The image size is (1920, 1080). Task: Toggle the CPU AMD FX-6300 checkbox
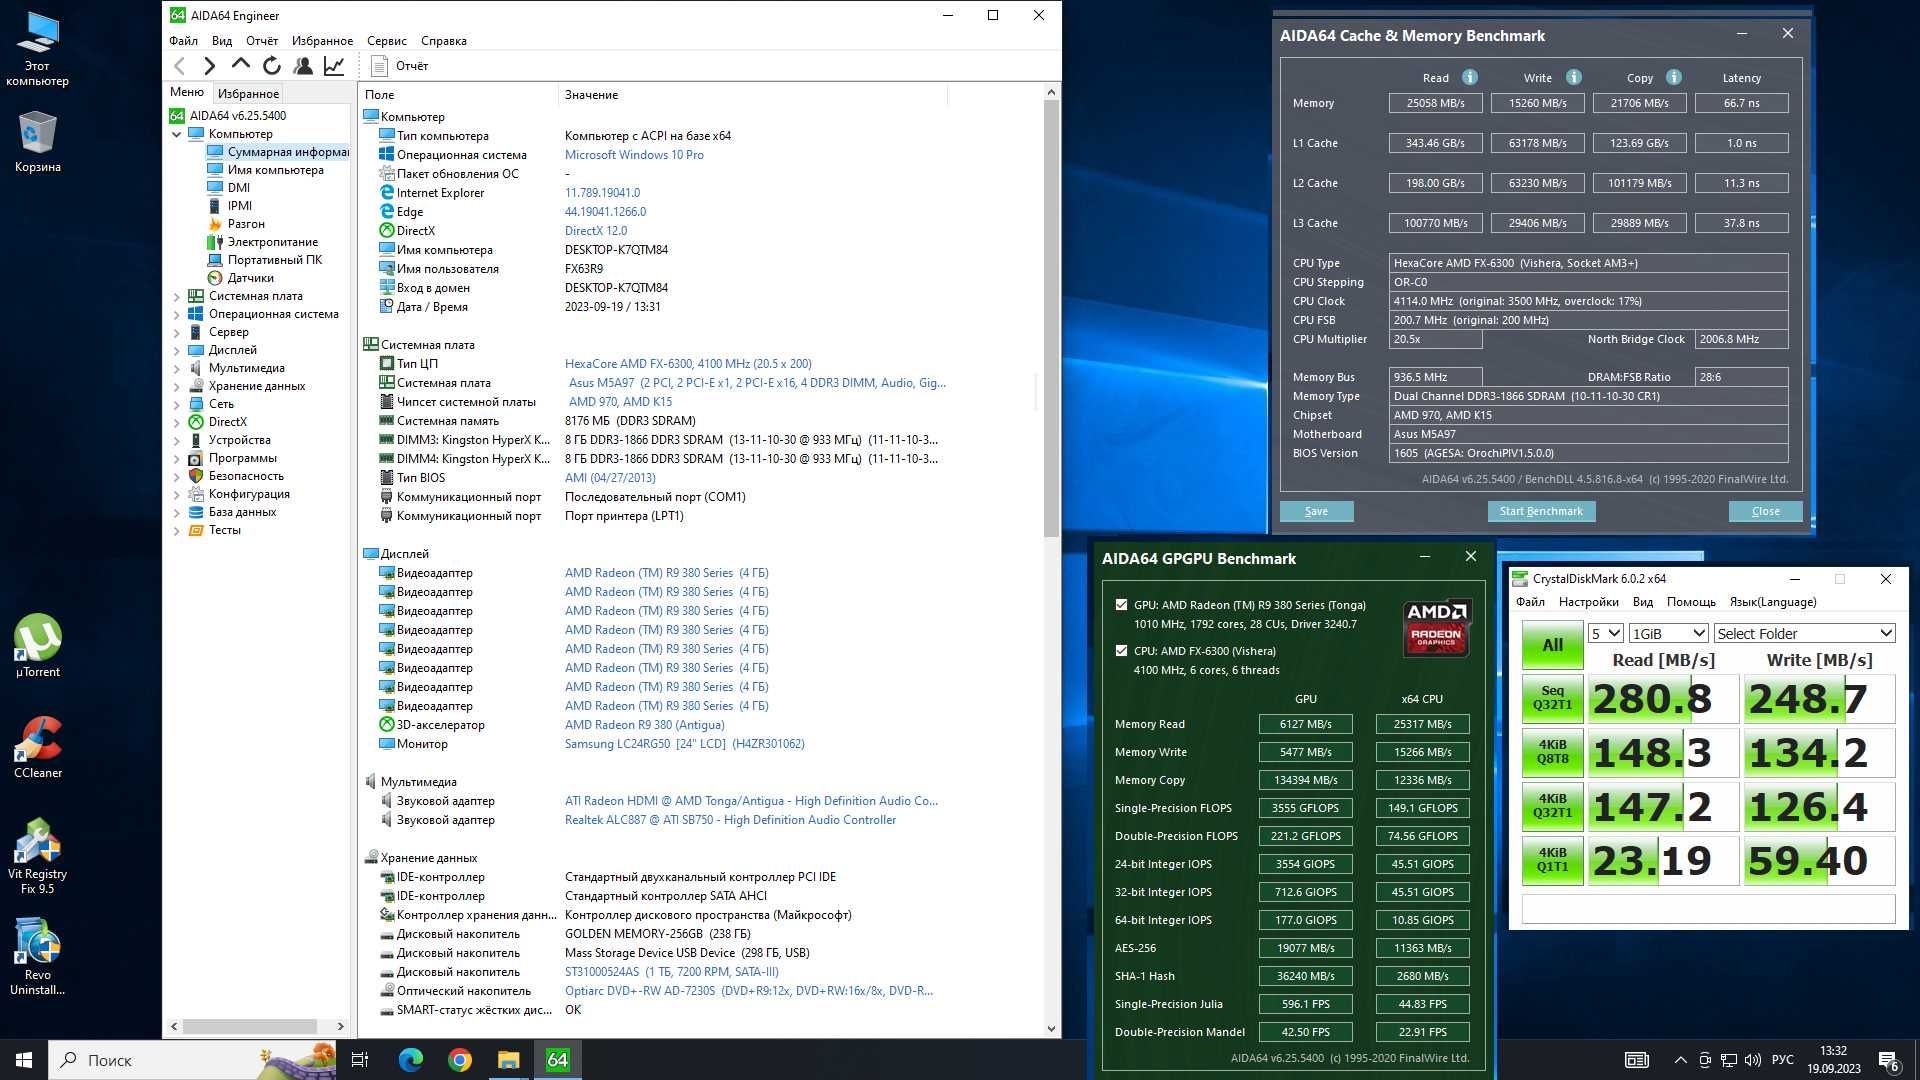(1121, 651)
